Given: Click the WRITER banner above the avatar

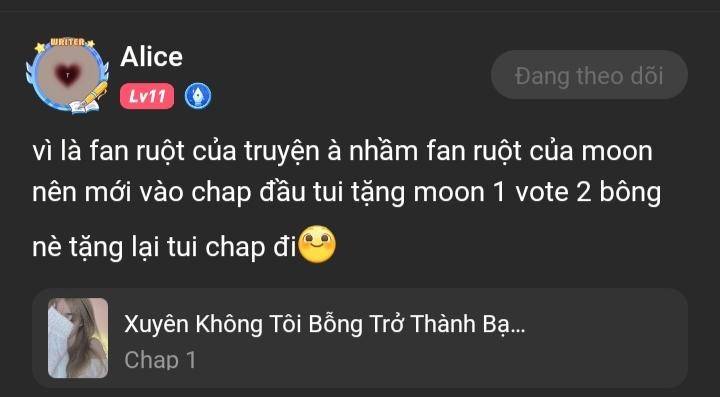Looking at the screenshot, I should pyautogui.click(x=68, y=42).
